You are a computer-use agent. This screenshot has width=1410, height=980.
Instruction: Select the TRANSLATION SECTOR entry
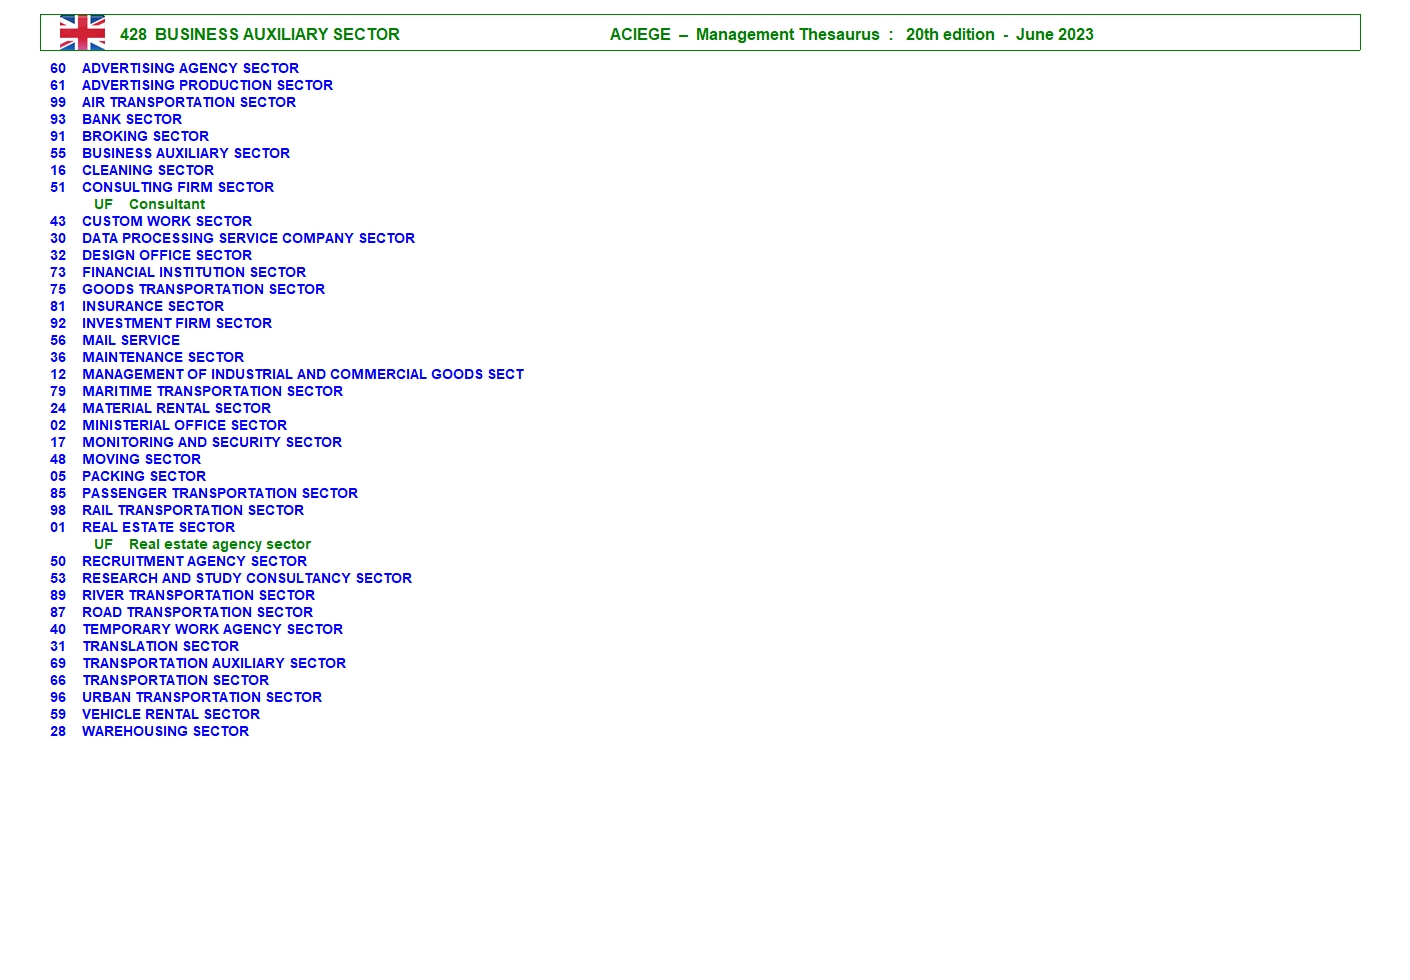(160, 647)
